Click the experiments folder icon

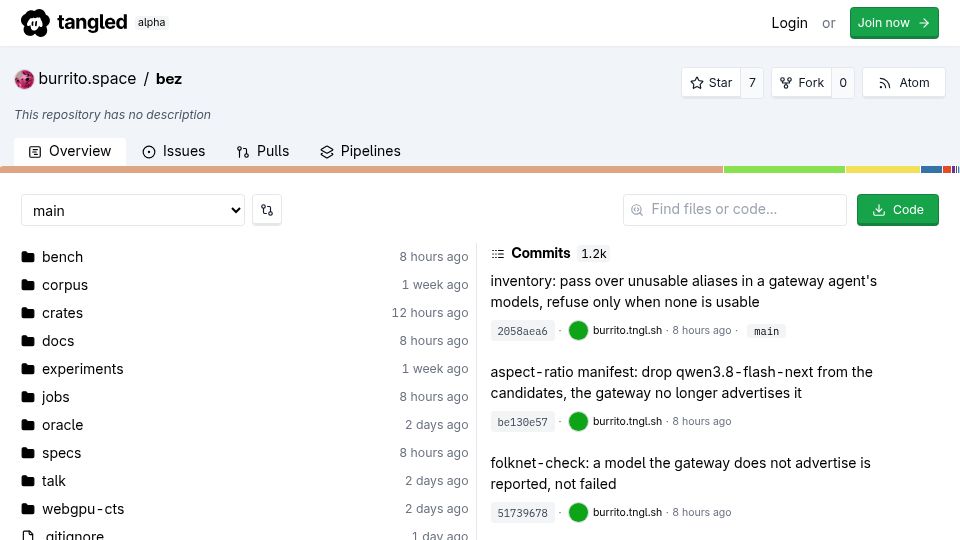coord(28,369)
